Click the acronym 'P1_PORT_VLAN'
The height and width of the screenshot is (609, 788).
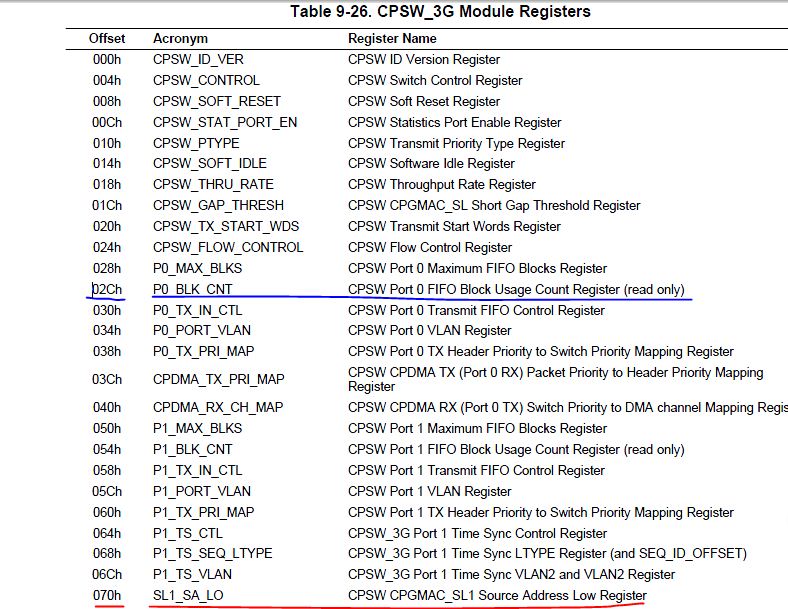tap(202, 491)
